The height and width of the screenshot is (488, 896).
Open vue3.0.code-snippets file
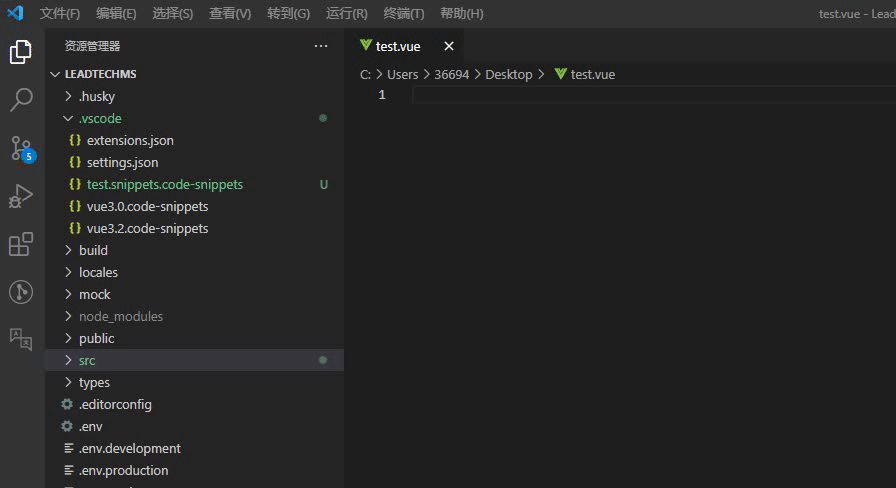[194, 206]
